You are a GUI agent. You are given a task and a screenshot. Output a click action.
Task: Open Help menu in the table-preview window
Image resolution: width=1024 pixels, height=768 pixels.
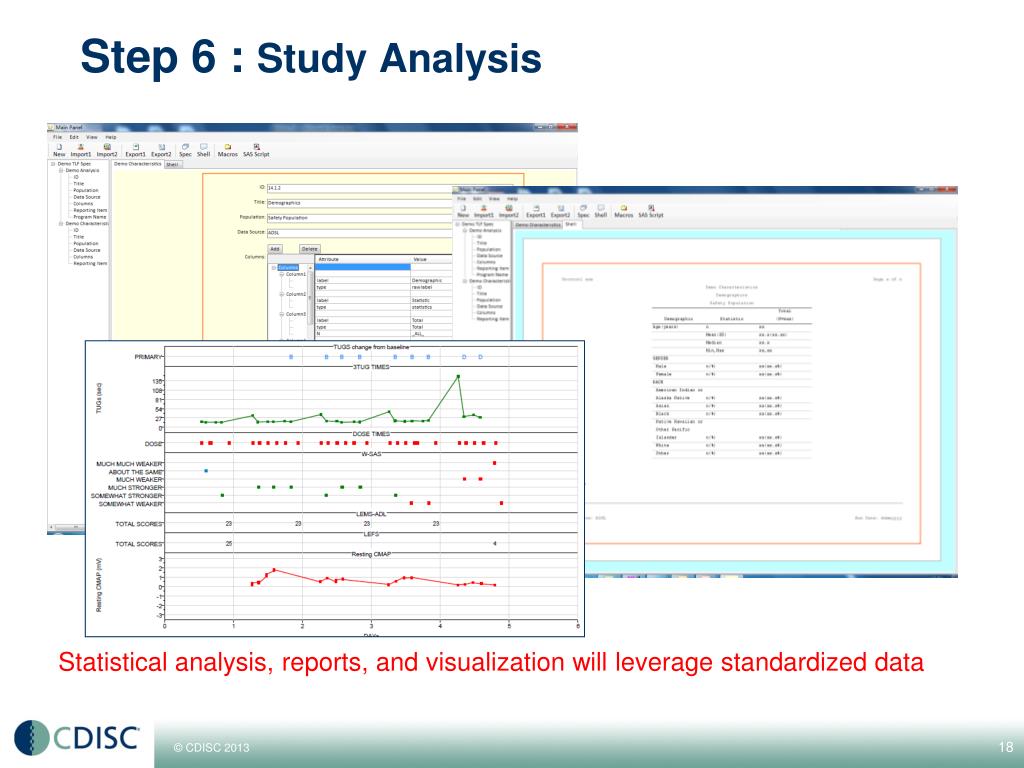pos(513,199)
